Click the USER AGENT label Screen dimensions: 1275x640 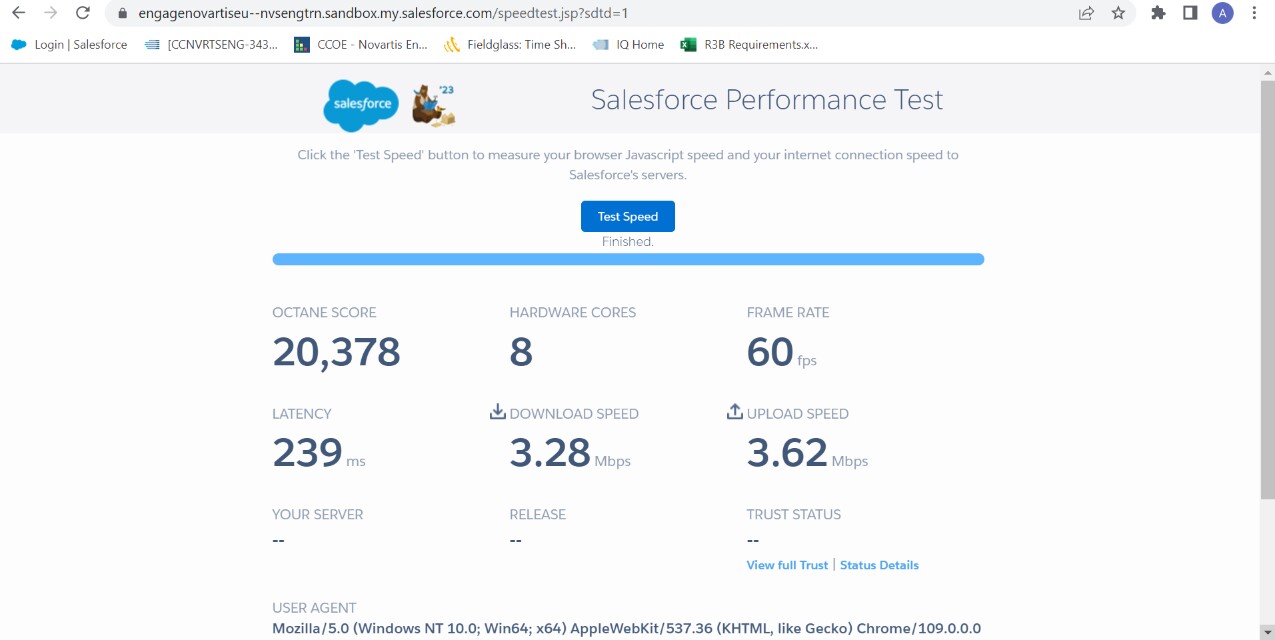314,607
